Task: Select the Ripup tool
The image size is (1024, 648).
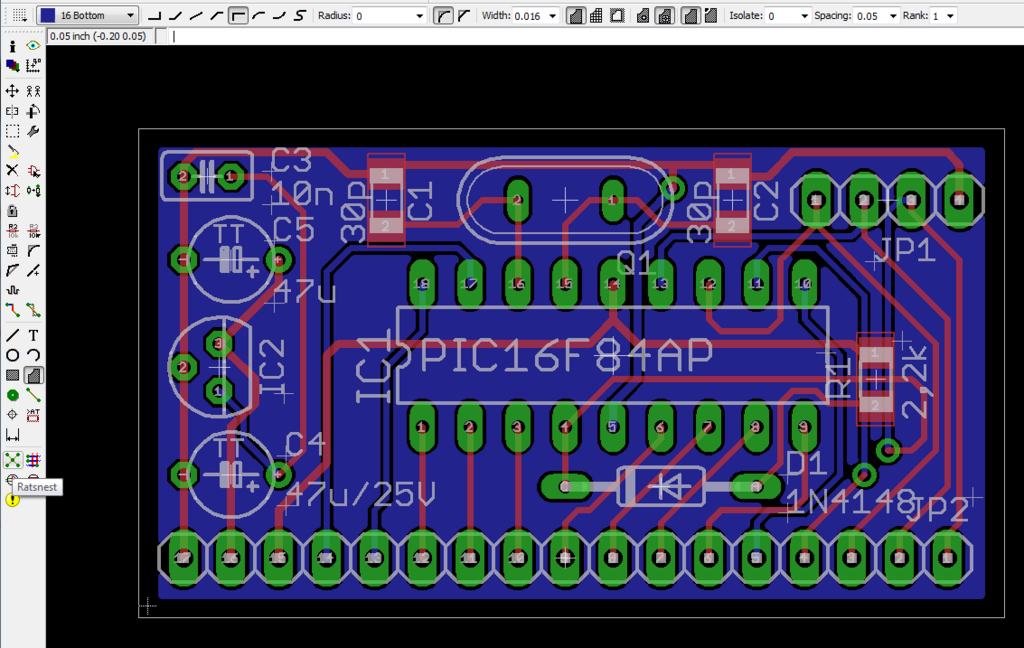Action: click(33, 310)
